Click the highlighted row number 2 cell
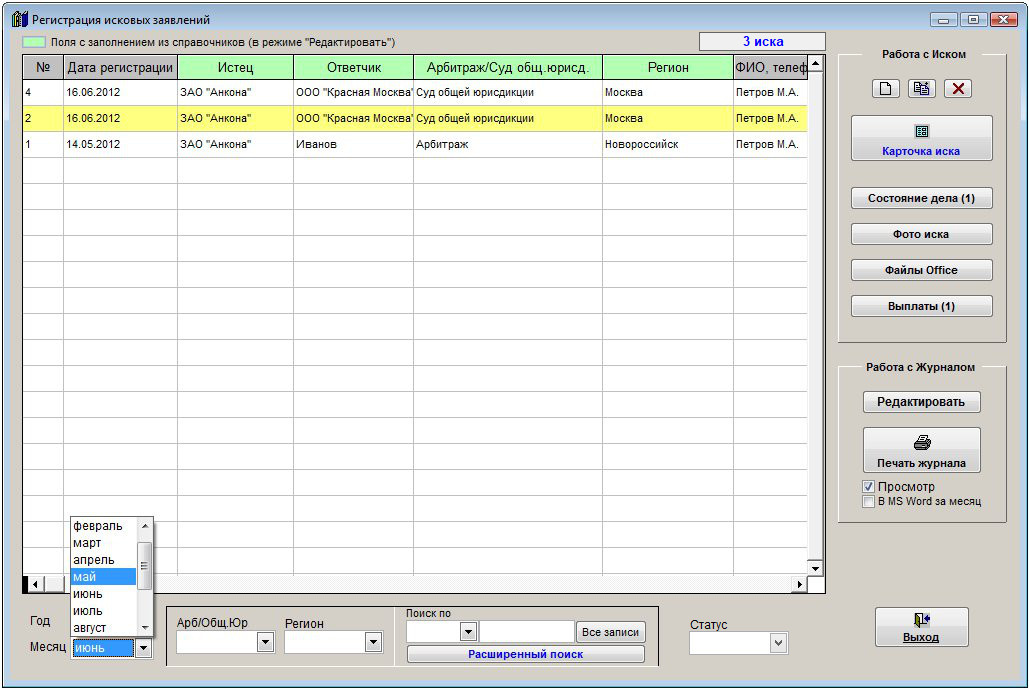1029x690 pixels. pyautogui.click(x=43, y=119)
